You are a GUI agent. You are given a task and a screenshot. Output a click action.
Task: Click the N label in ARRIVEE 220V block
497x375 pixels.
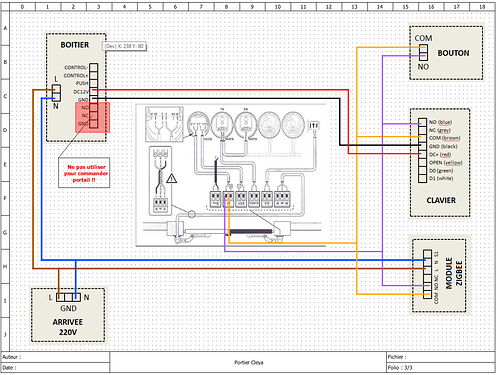(86, 297)
